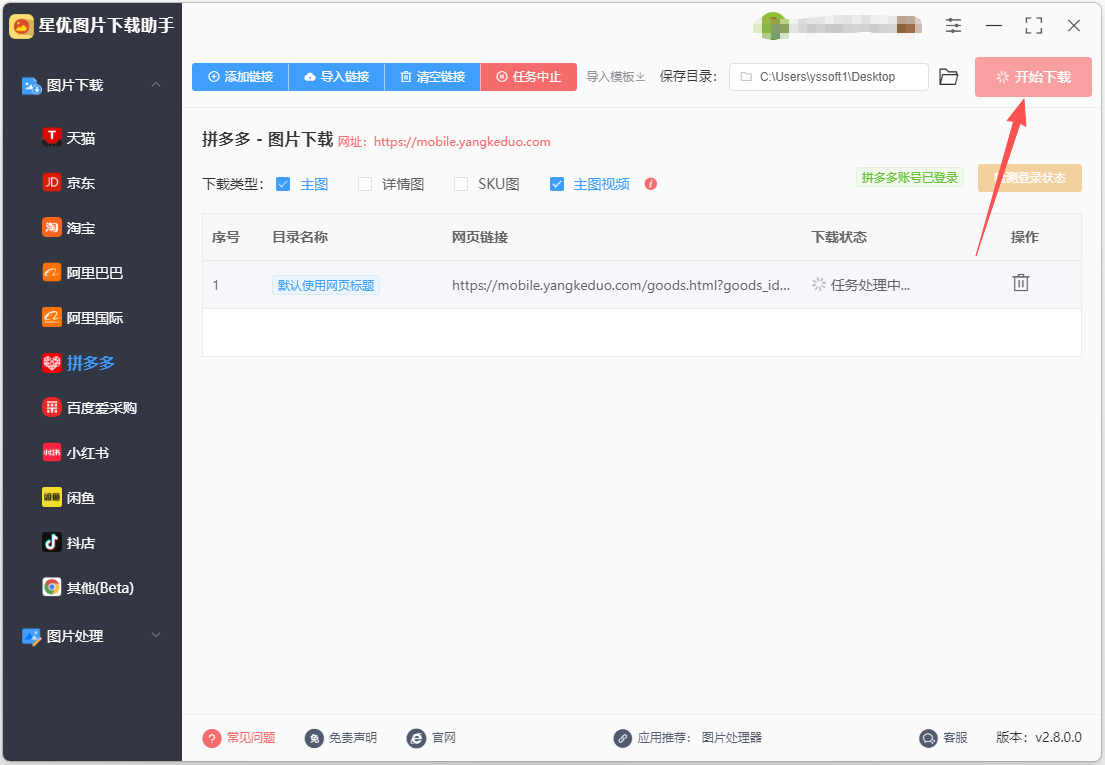
Task: Click the 清空链接 button
Action: [433, 77]
